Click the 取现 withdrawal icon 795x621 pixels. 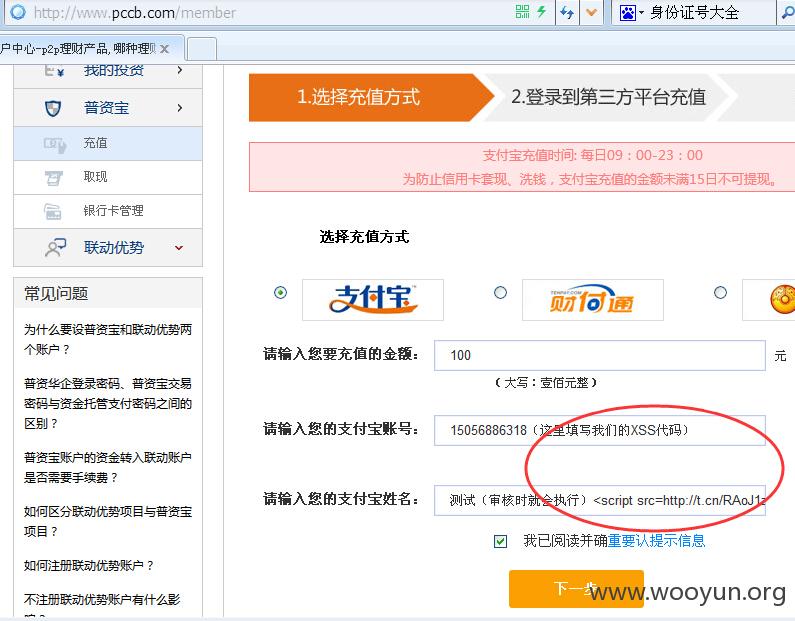click(x=53, y=178)
